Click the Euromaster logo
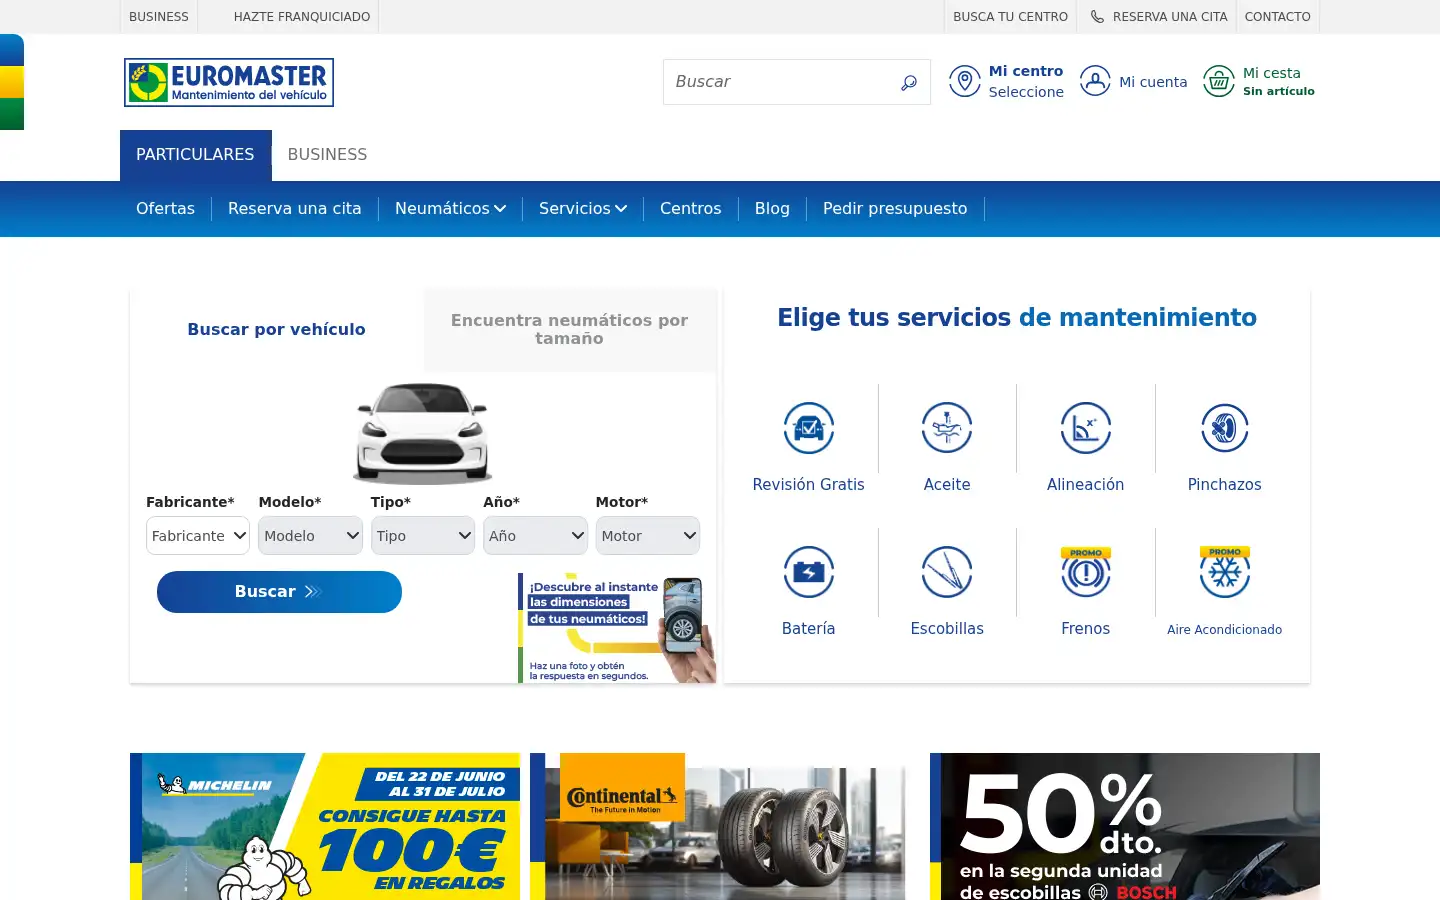The height and width of the screenshot is (900, 1440). point(229,82)
